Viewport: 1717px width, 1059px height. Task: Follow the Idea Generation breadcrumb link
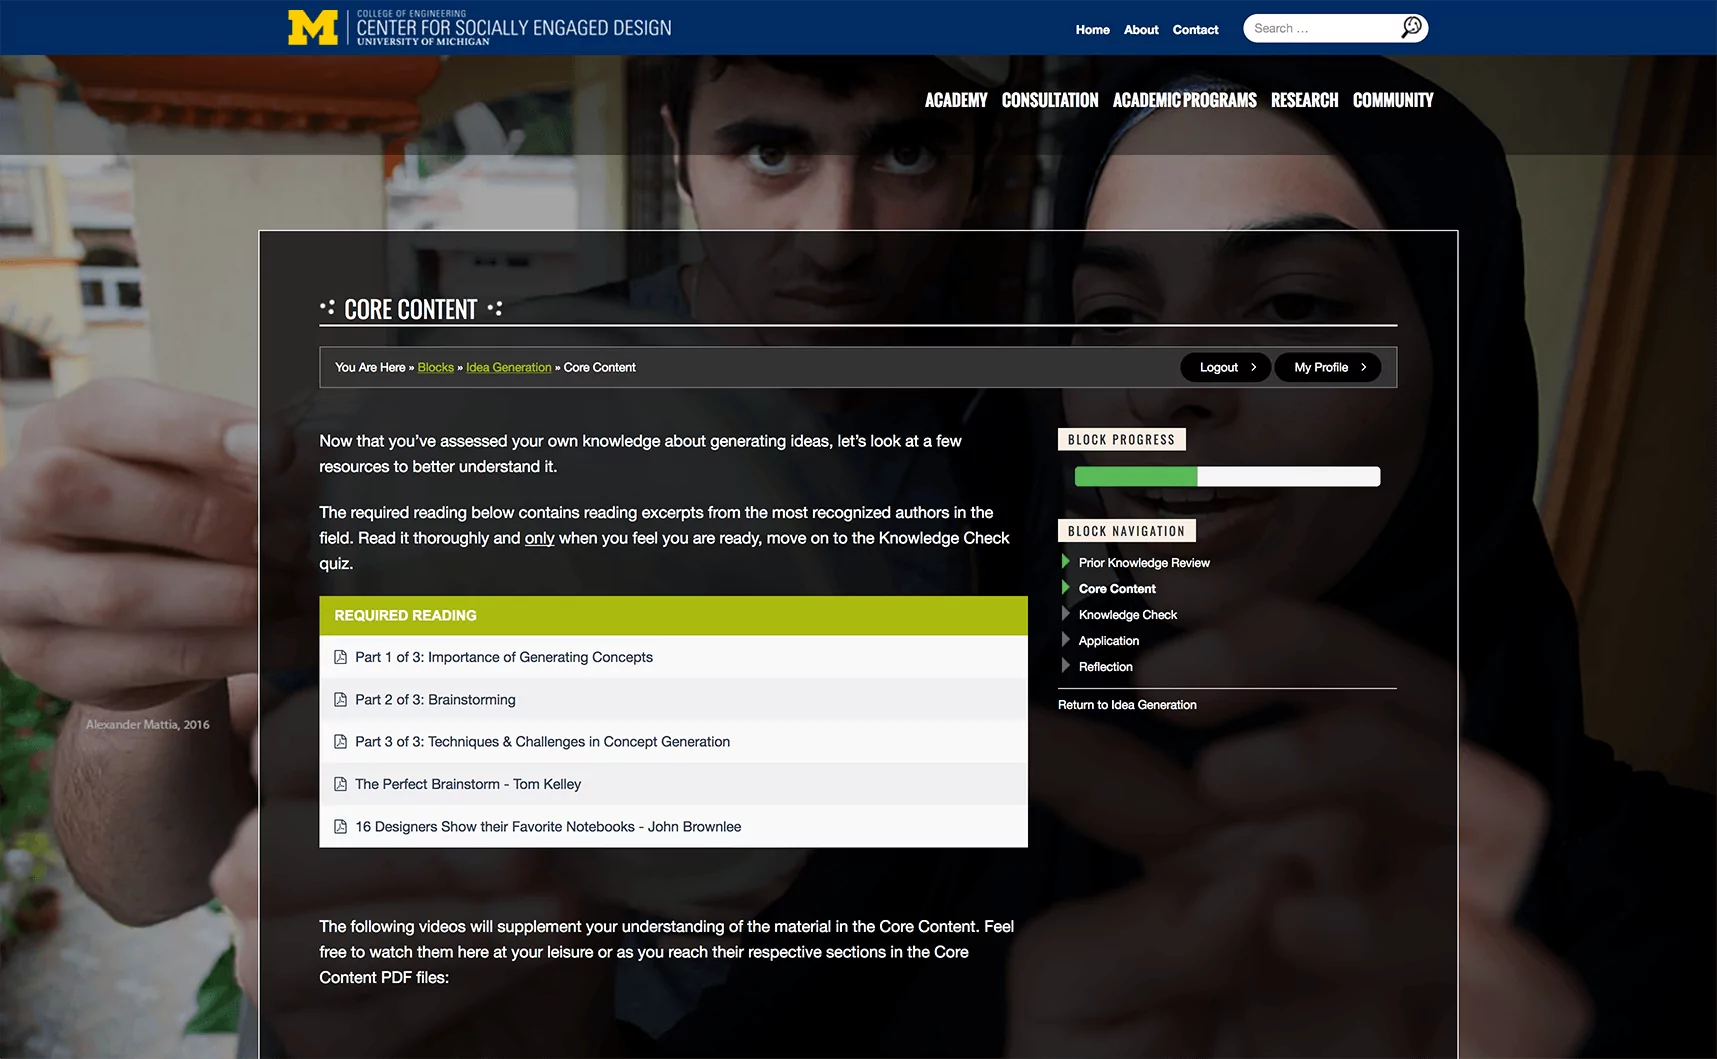[x=508, y=367]
